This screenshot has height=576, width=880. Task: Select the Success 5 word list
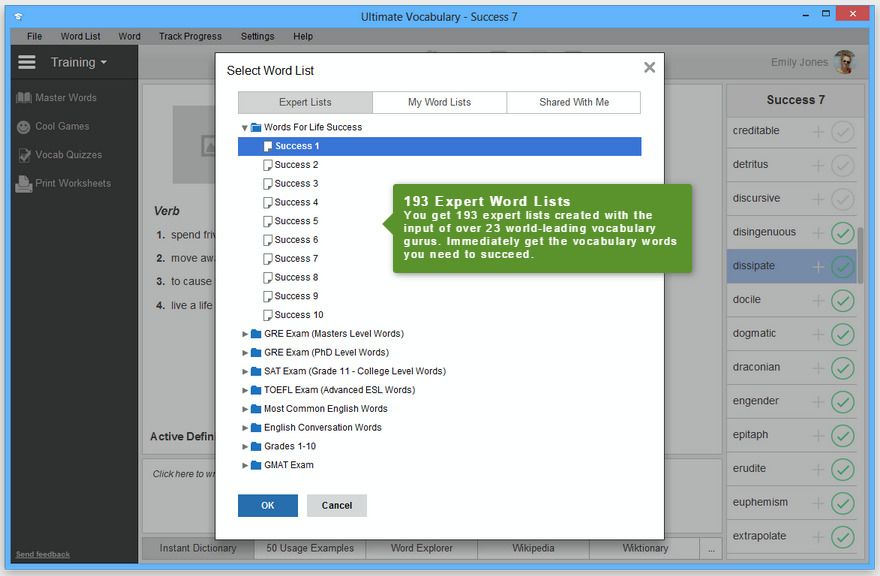click(x=296, y=221)
